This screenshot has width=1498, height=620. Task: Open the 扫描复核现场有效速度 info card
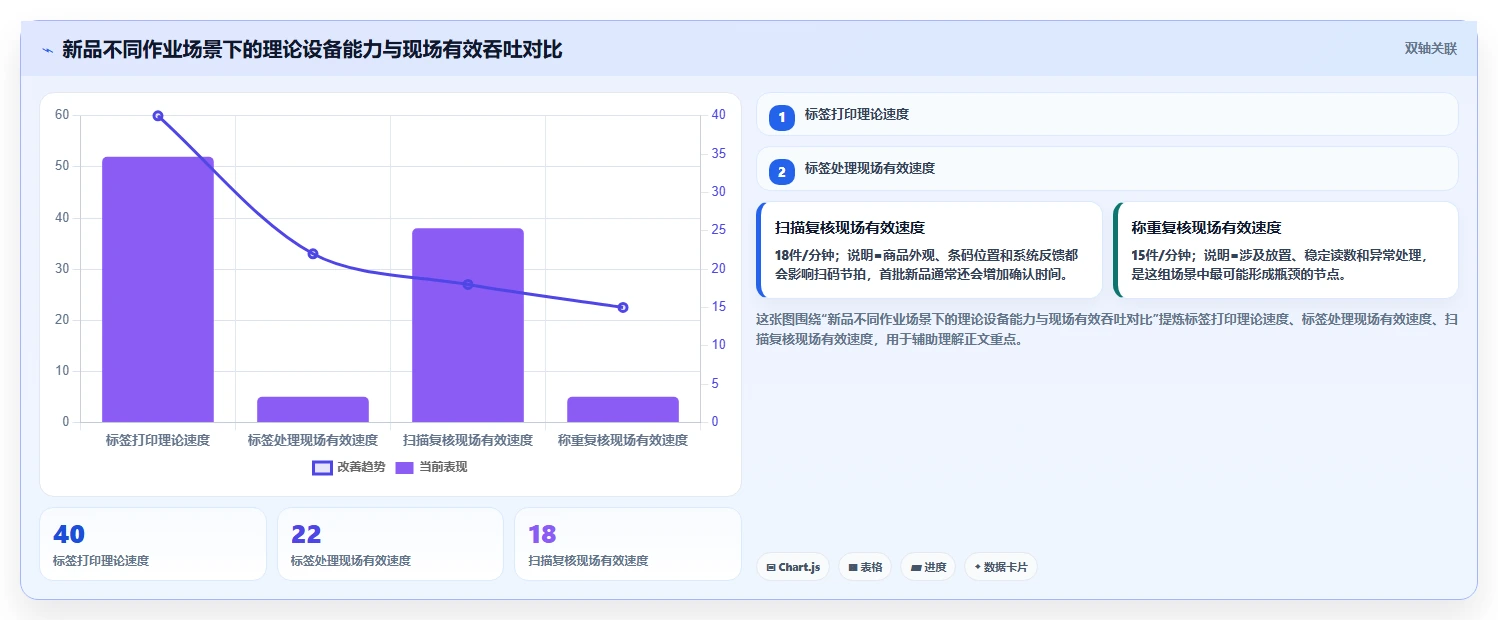[929, 250]
